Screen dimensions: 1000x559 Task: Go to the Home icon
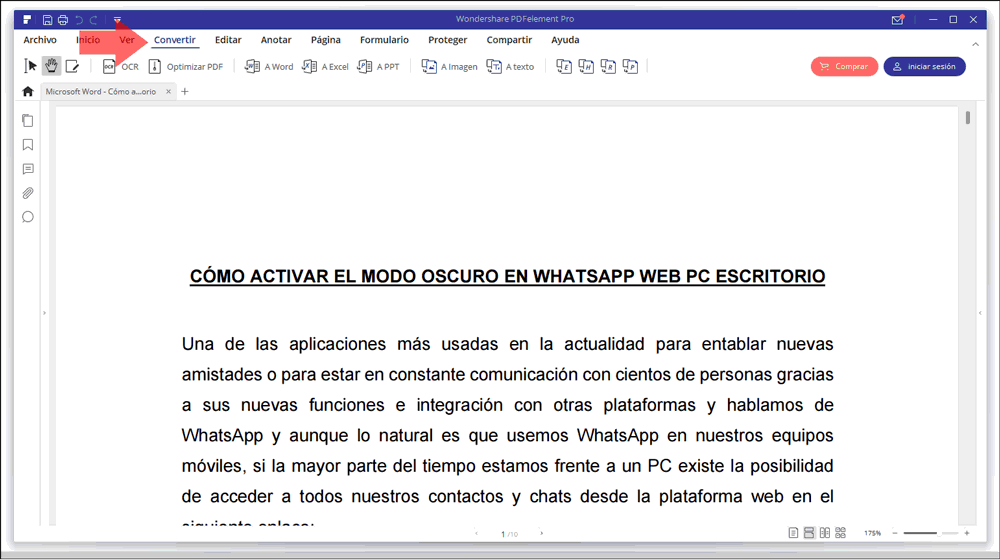click(27, 92)
